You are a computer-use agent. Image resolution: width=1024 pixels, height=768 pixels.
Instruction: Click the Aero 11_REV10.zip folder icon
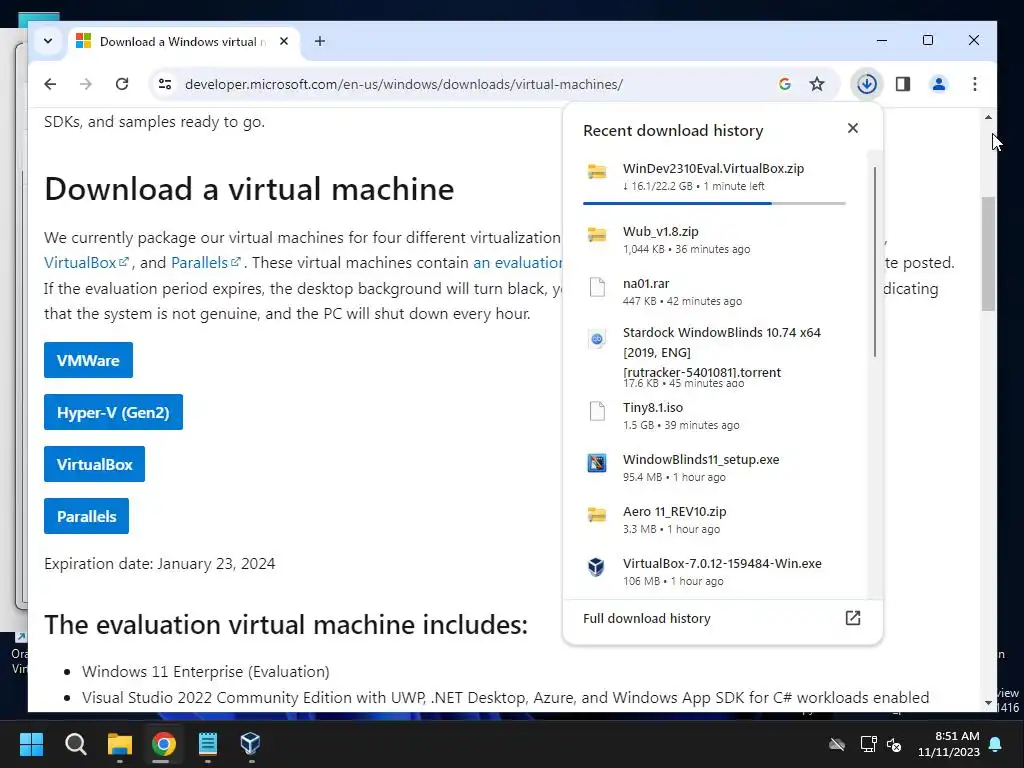click(x=597, y=515)
